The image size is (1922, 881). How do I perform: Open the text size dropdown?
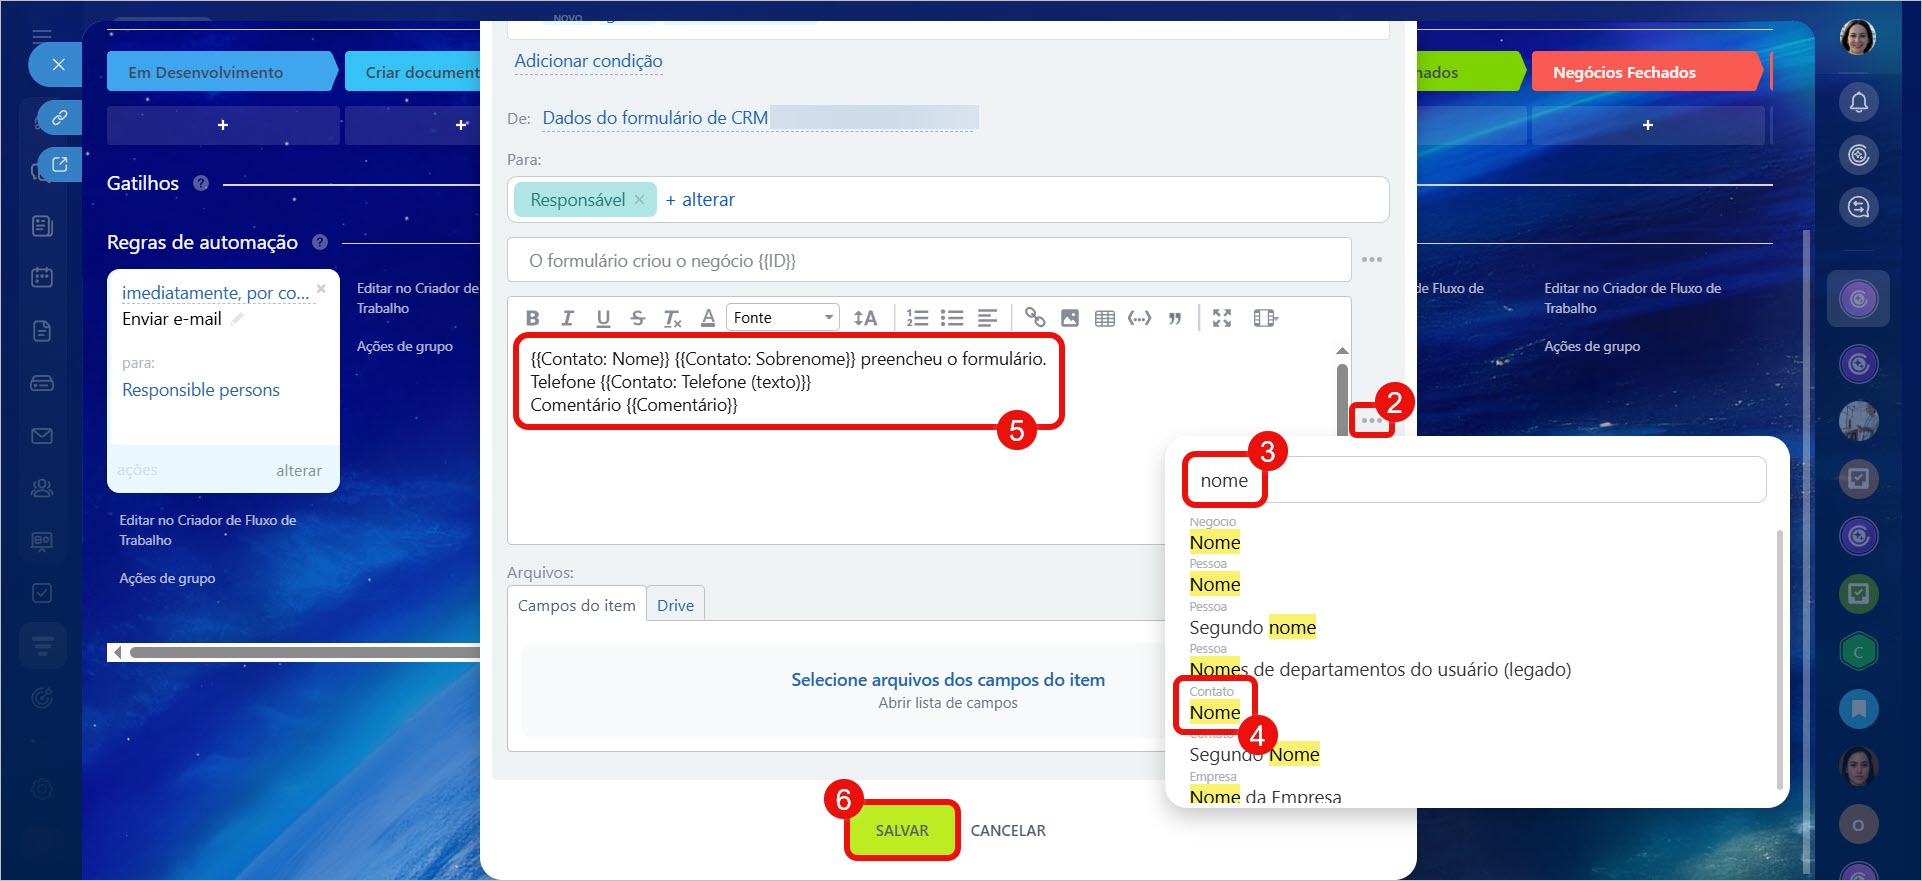[865, 318]
